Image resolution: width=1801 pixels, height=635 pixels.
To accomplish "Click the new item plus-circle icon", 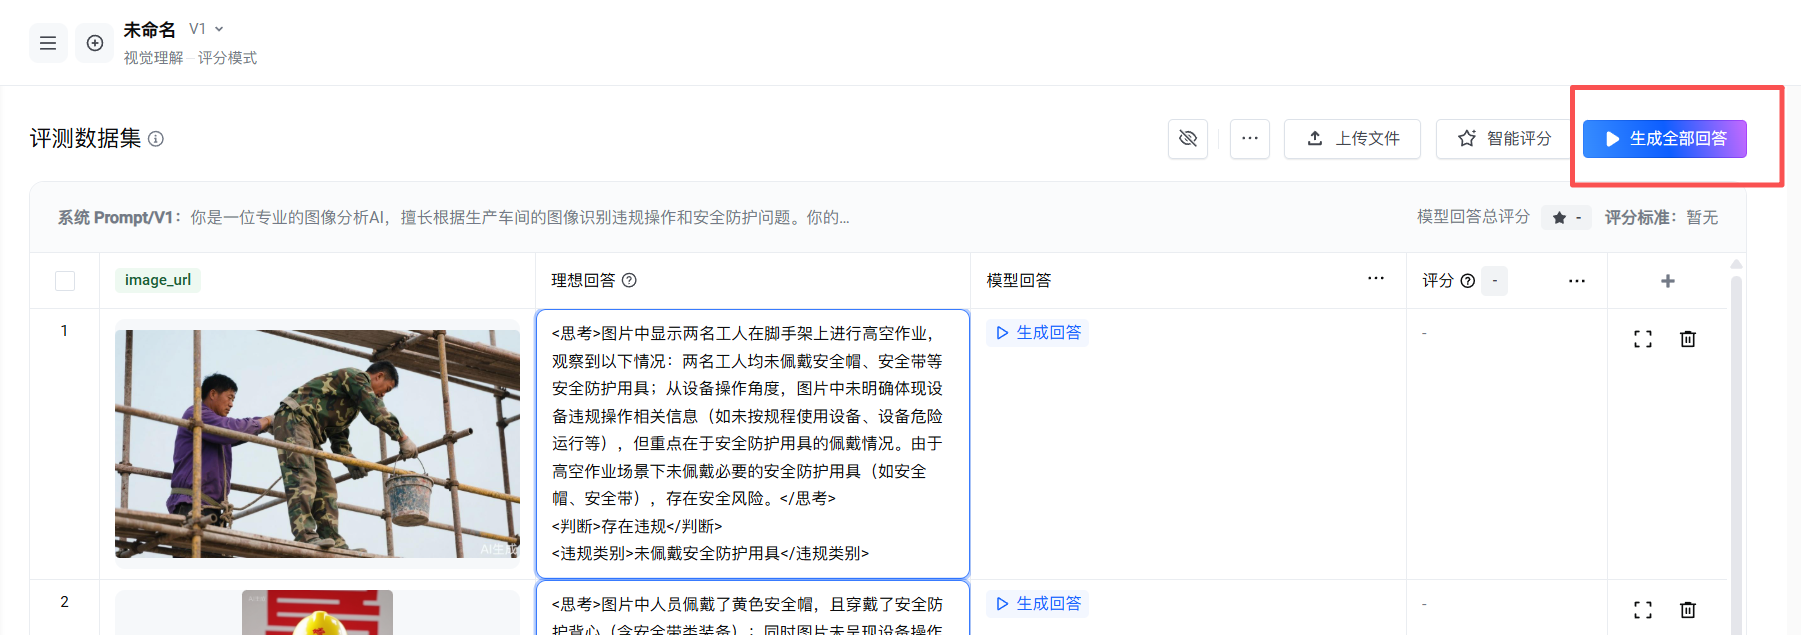I will pyautogui.click(x=95, y=43).
